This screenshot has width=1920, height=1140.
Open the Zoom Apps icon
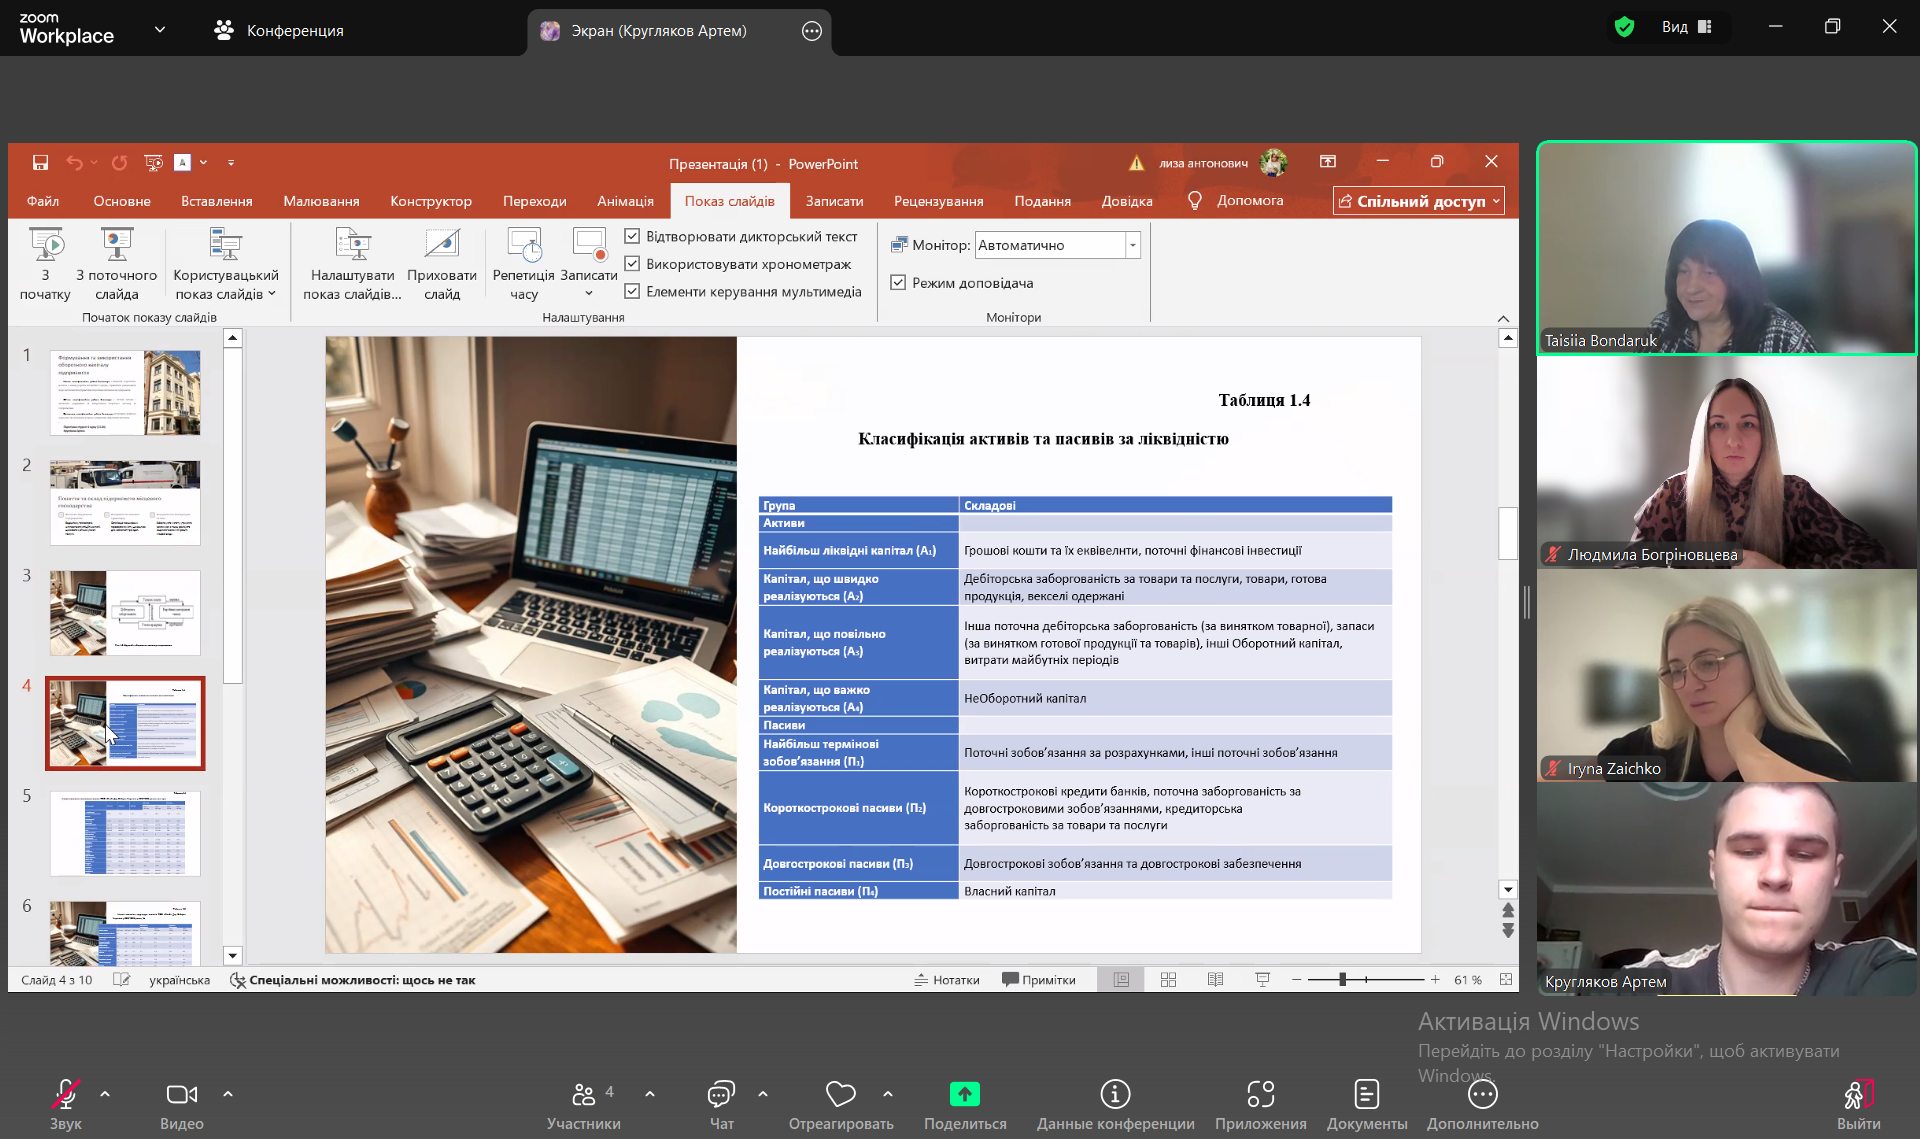pyautogui.click(x=1260, y=1095)
